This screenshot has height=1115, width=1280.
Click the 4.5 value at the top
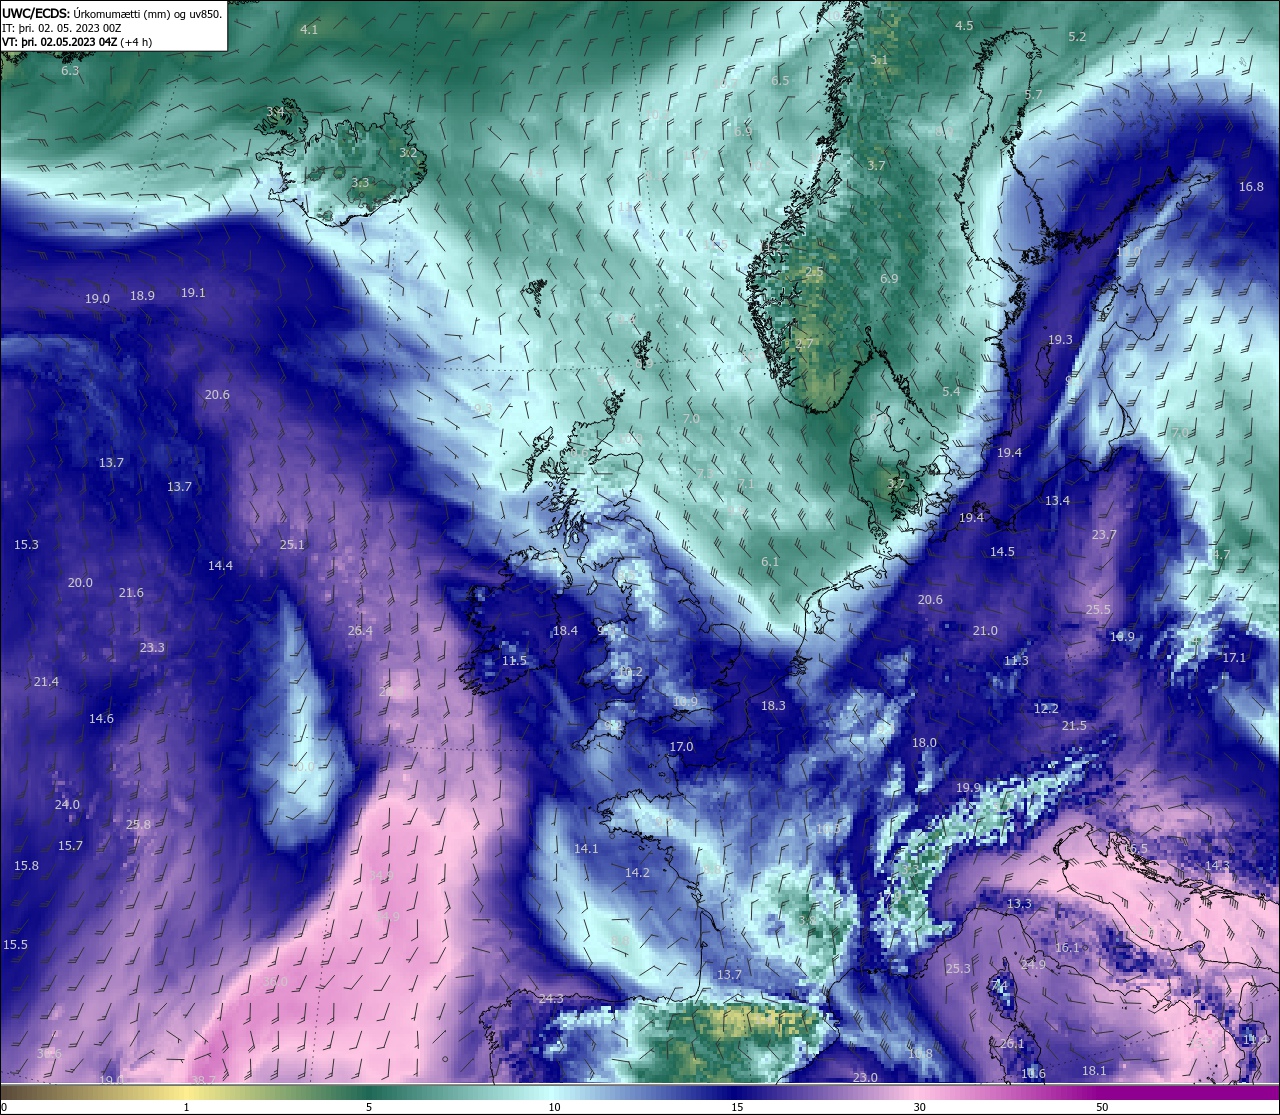click(964, 26)
